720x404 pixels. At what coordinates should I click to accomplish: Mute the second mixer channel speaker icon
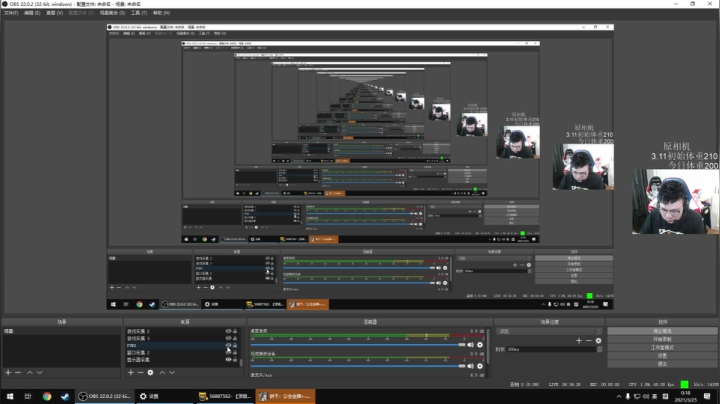pos(470,366)
